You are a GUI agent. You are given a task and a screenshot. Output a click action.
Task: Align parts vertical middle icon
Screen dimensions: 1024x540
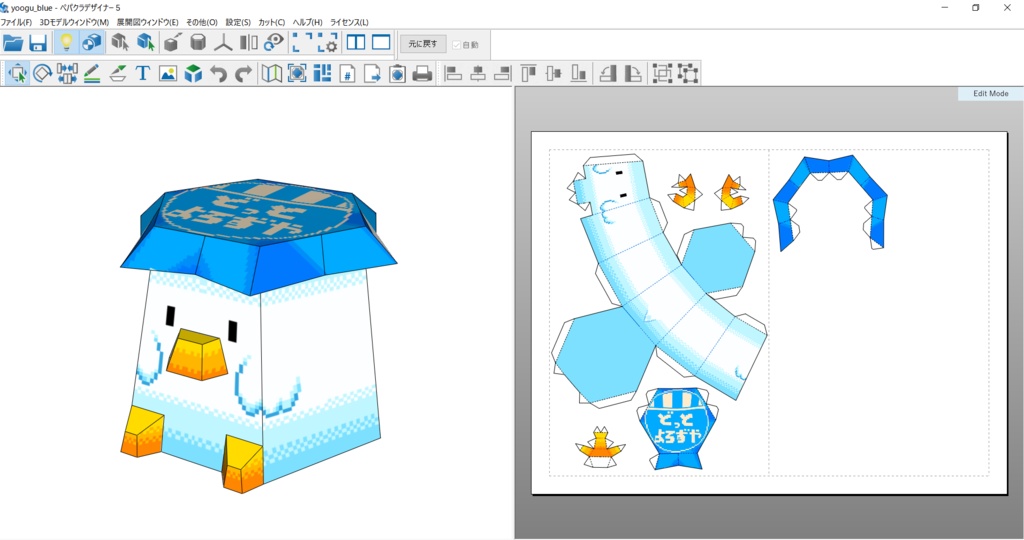pos(554,73)
